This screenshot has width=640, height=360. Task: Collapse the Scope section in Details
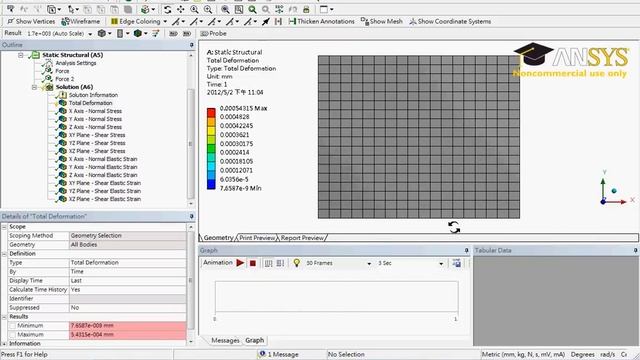pos(4,227)
